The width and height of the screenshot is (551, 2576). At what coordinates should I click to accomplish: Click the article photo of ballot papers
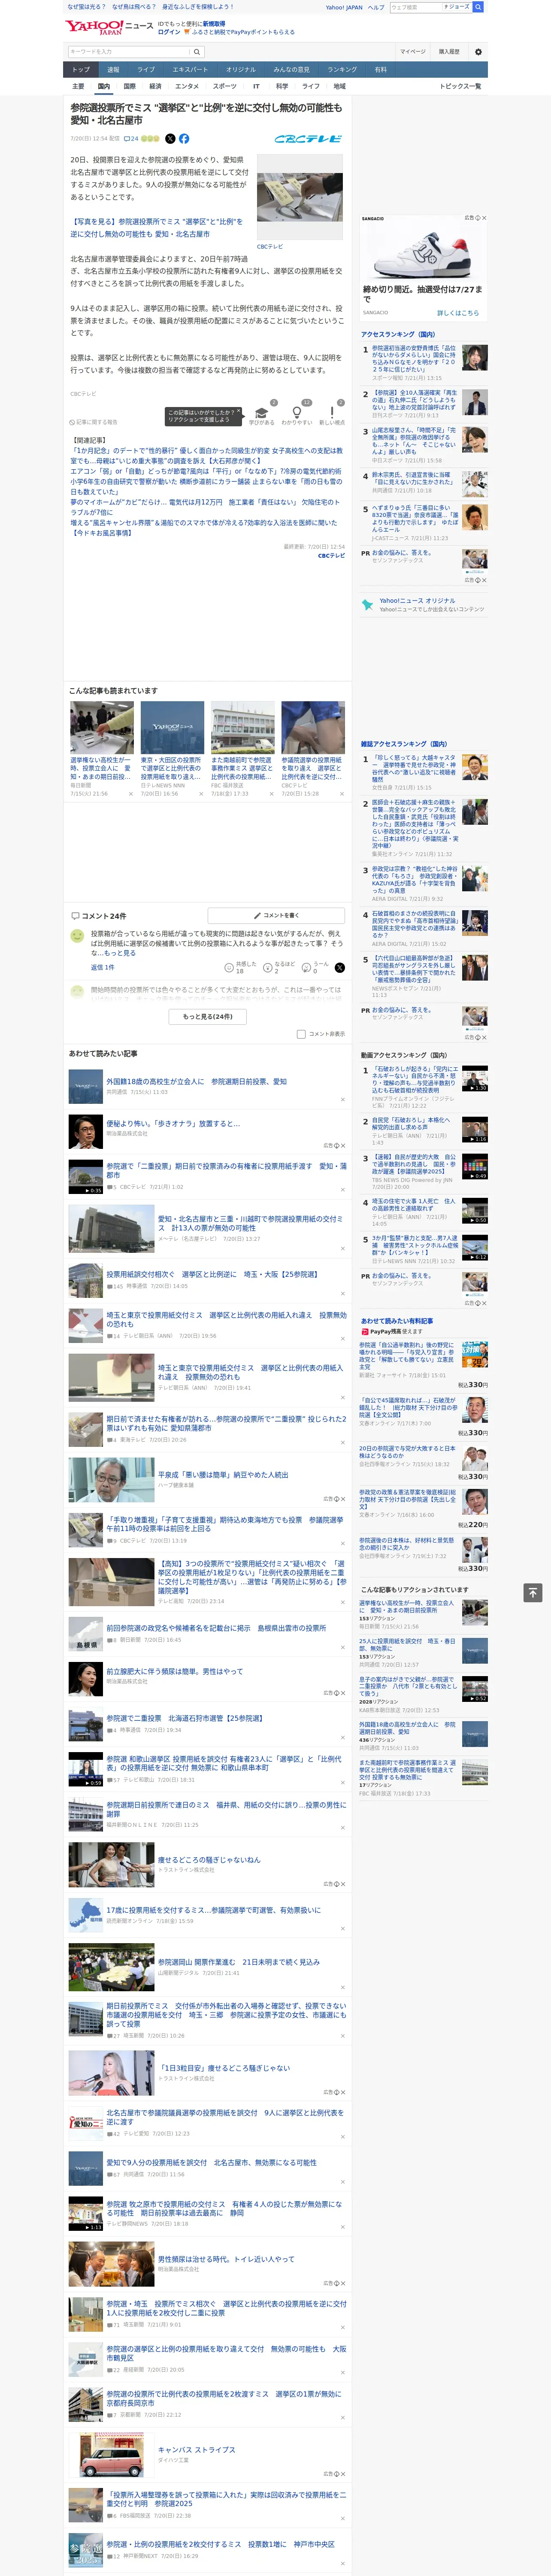[x=300, y=196]
